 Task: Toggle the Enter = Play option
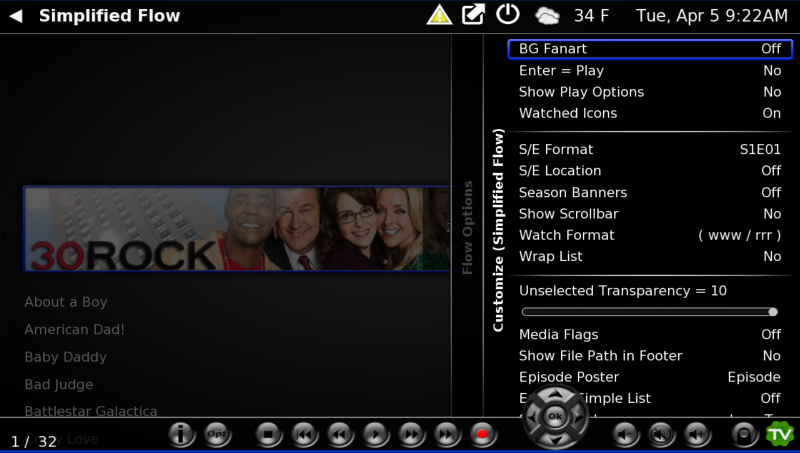click(x=650, y=70)
